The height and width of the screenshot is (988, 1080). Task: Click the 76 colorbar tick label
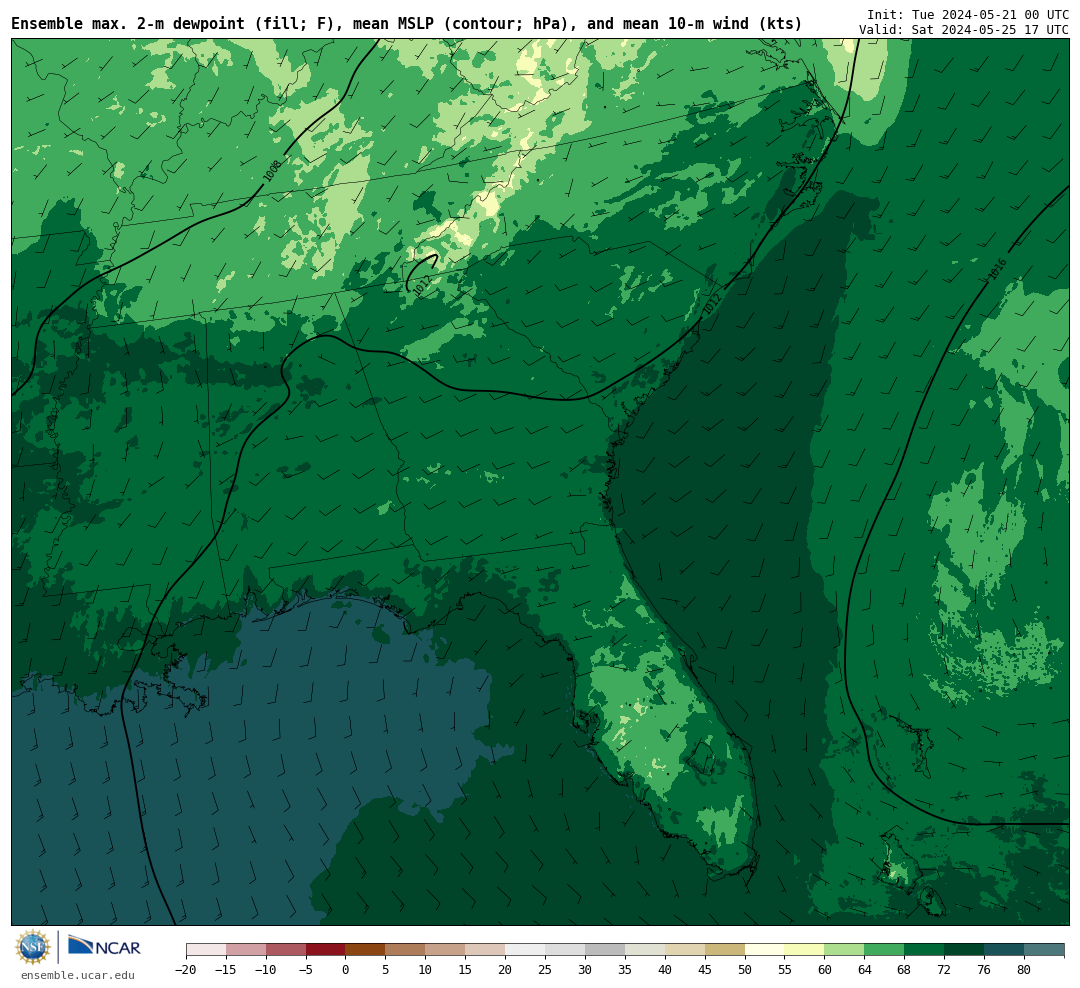985,969
